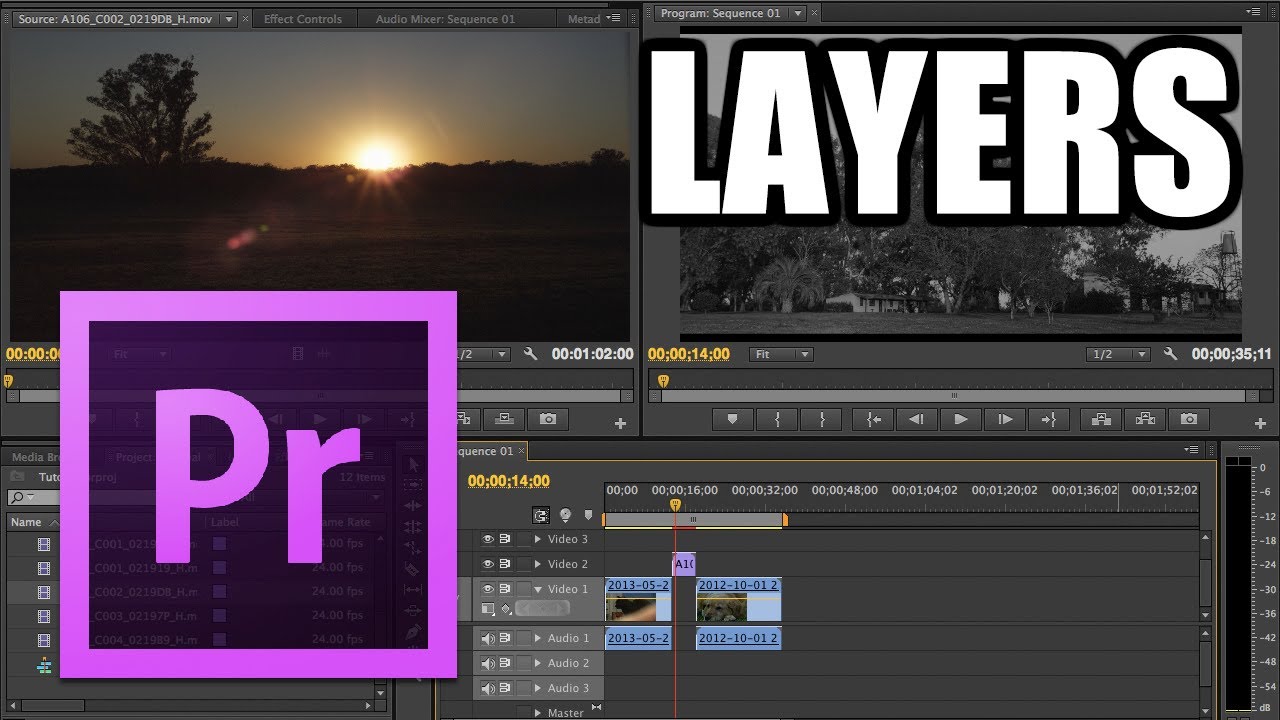The height and width of the screenshot is (720, 1280).
Task: Toggle the timeline Snap icon
Action: pyautogui.click(x=541, y=516)
